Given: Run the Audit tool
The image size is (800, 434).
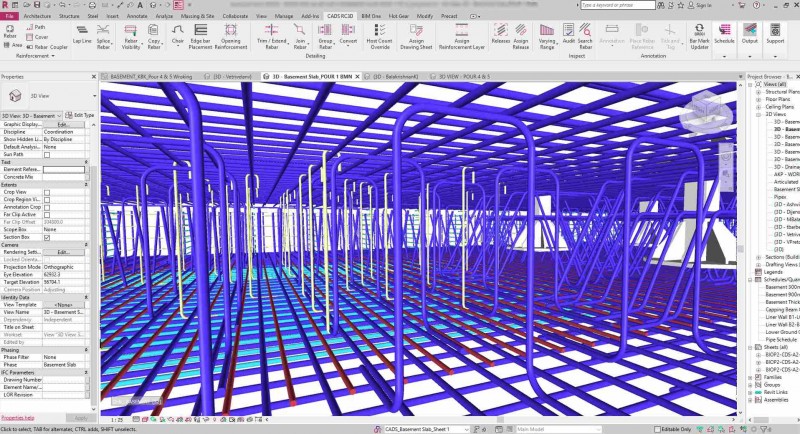Looking at the screenshot, I should (x=568, y=34).
